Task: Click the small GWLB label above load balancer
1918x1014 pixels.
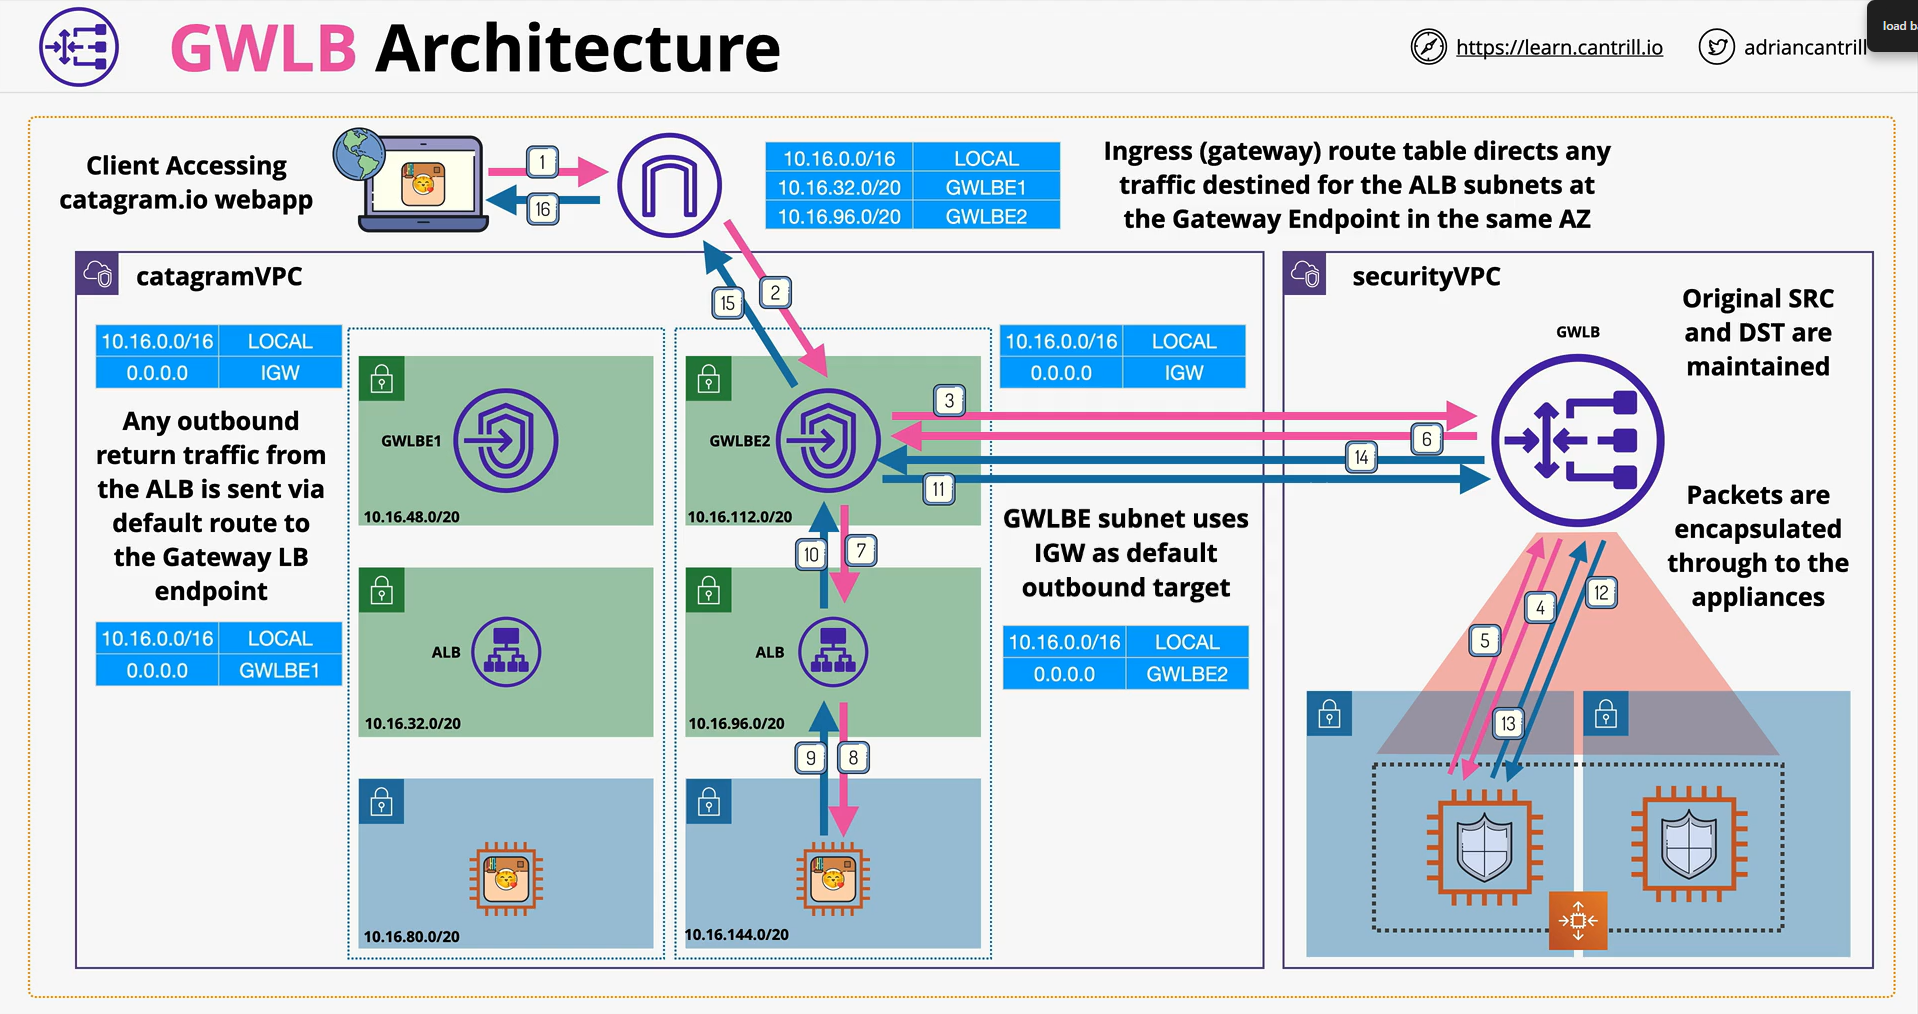Action: (x=1578, y=332)
